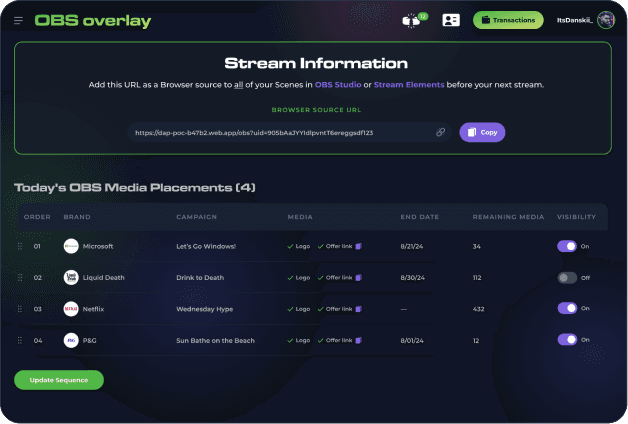Image resolution: width=628 pixels, height=424 pixels.
Task: Copy the Microsoft offer link icon
Action: [x=359, y=246]
